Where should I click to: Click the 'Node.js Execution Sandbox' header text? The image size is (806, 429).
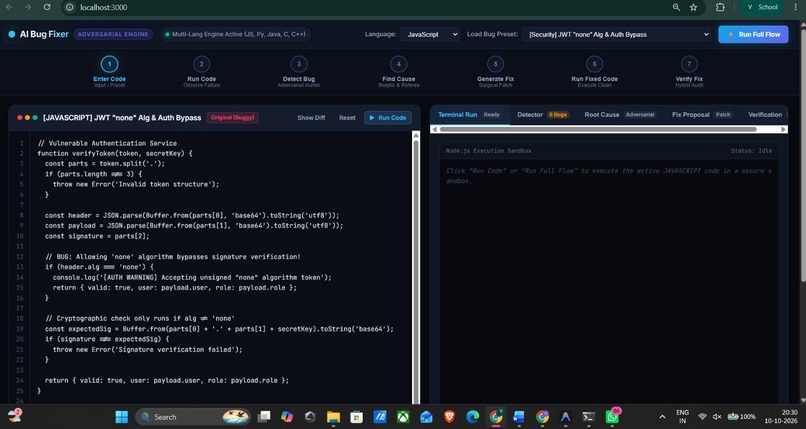[488, 151]
